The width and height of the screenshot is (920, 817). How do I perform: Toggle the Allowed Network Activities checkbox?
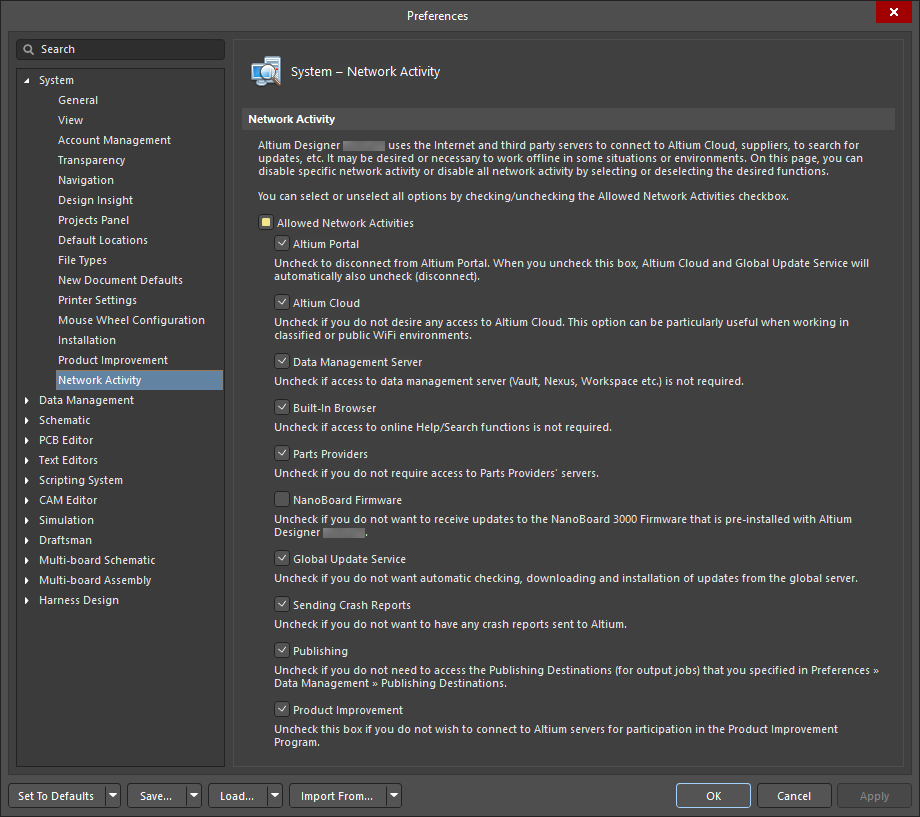click(x=266, y=222)
